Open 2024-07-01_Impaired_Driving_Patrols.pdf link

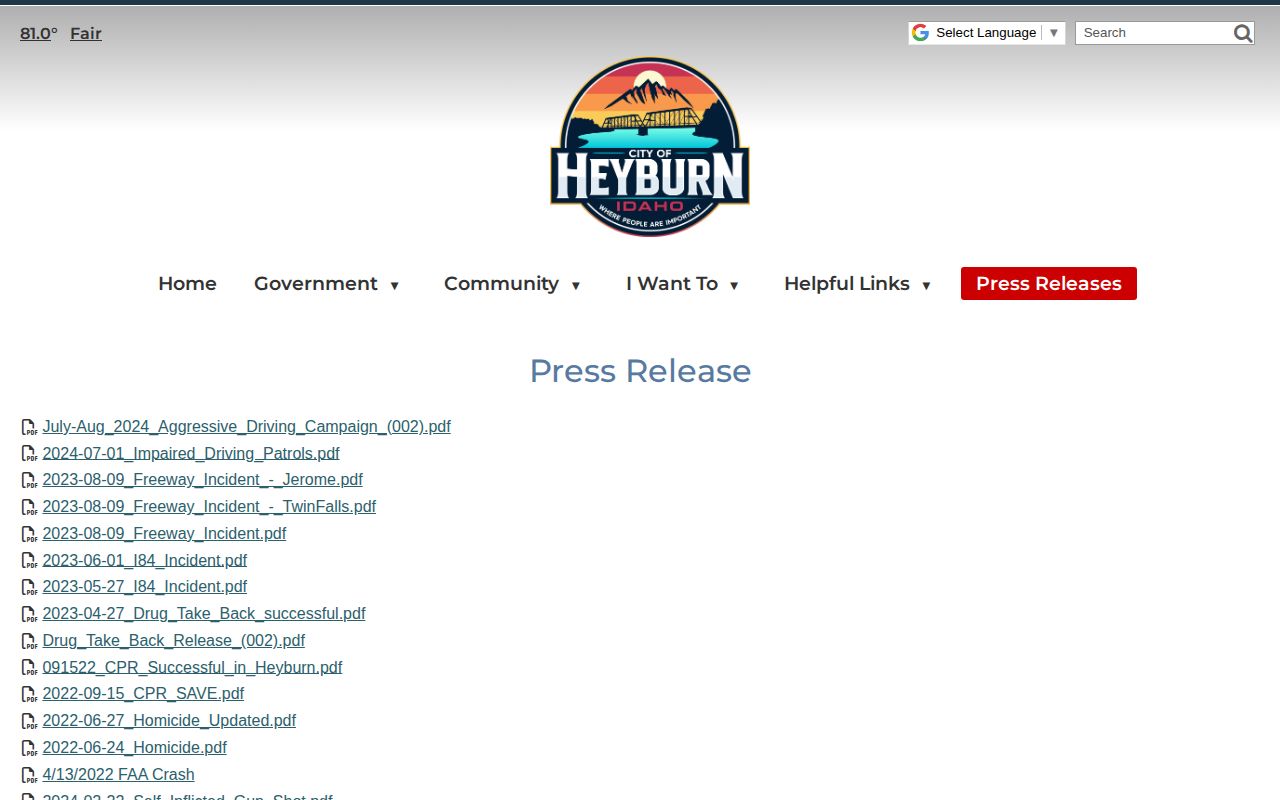coord(191,454)
